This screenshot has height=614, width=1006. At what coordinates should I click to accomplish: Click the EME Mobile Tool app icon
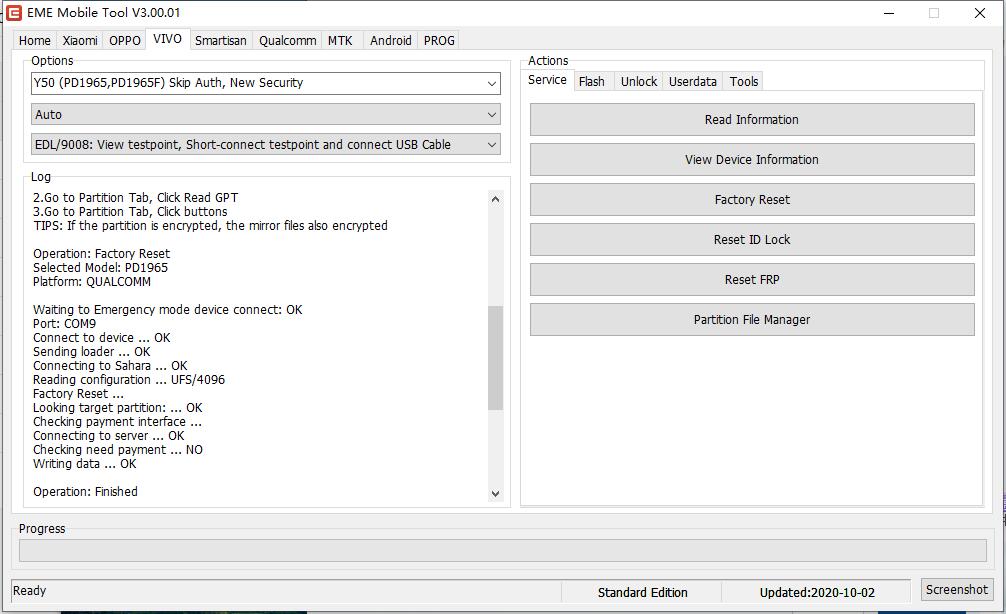point(13,13)
